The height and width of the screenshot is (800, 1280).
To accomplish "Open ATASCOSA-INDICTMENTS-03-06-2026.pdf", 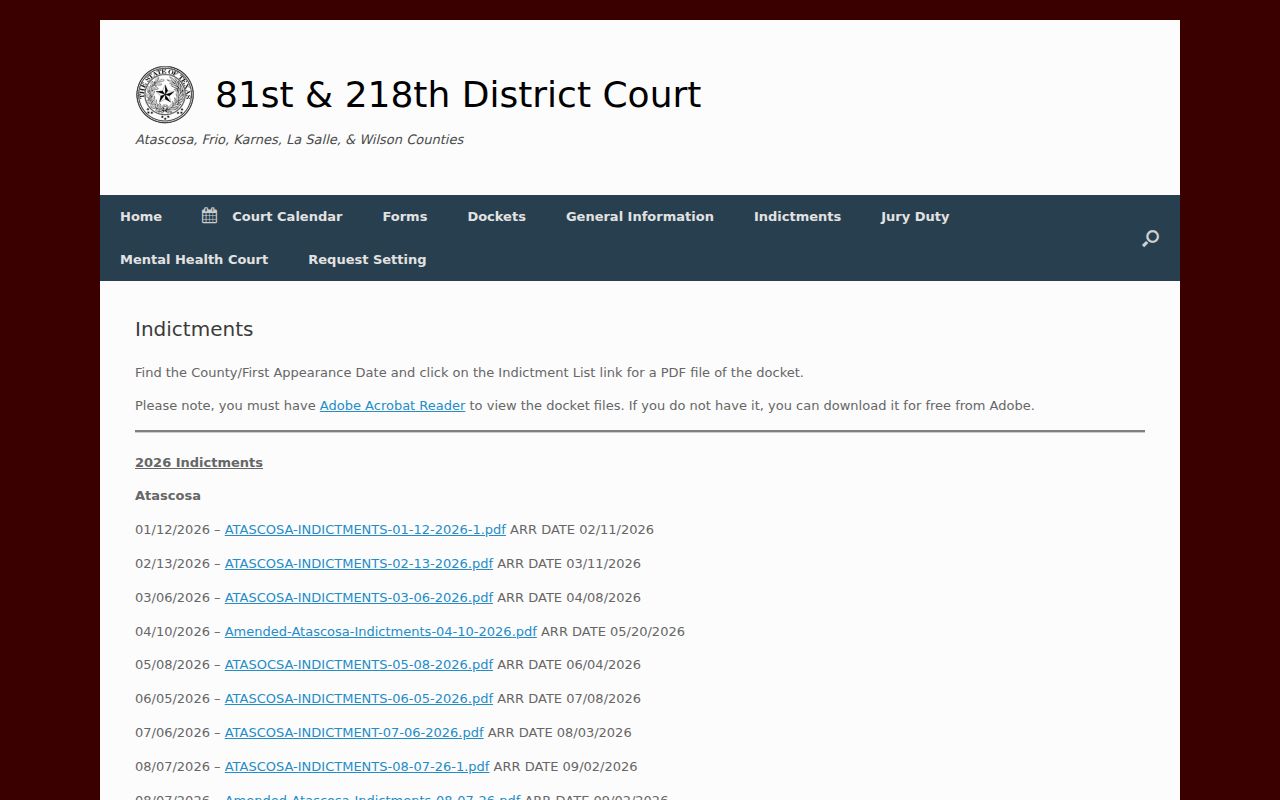I will [359, 598].
